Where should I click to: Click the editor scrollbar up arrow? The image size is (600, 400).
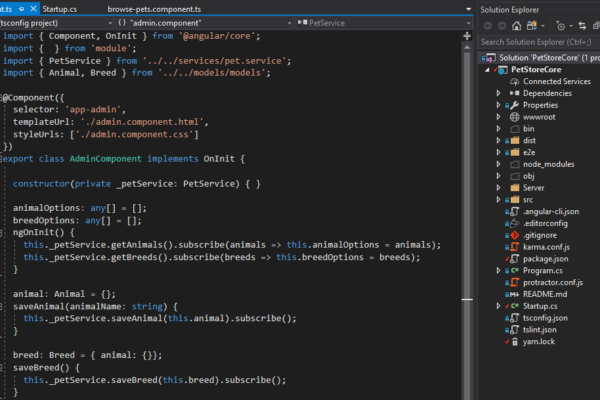point(467,47)
